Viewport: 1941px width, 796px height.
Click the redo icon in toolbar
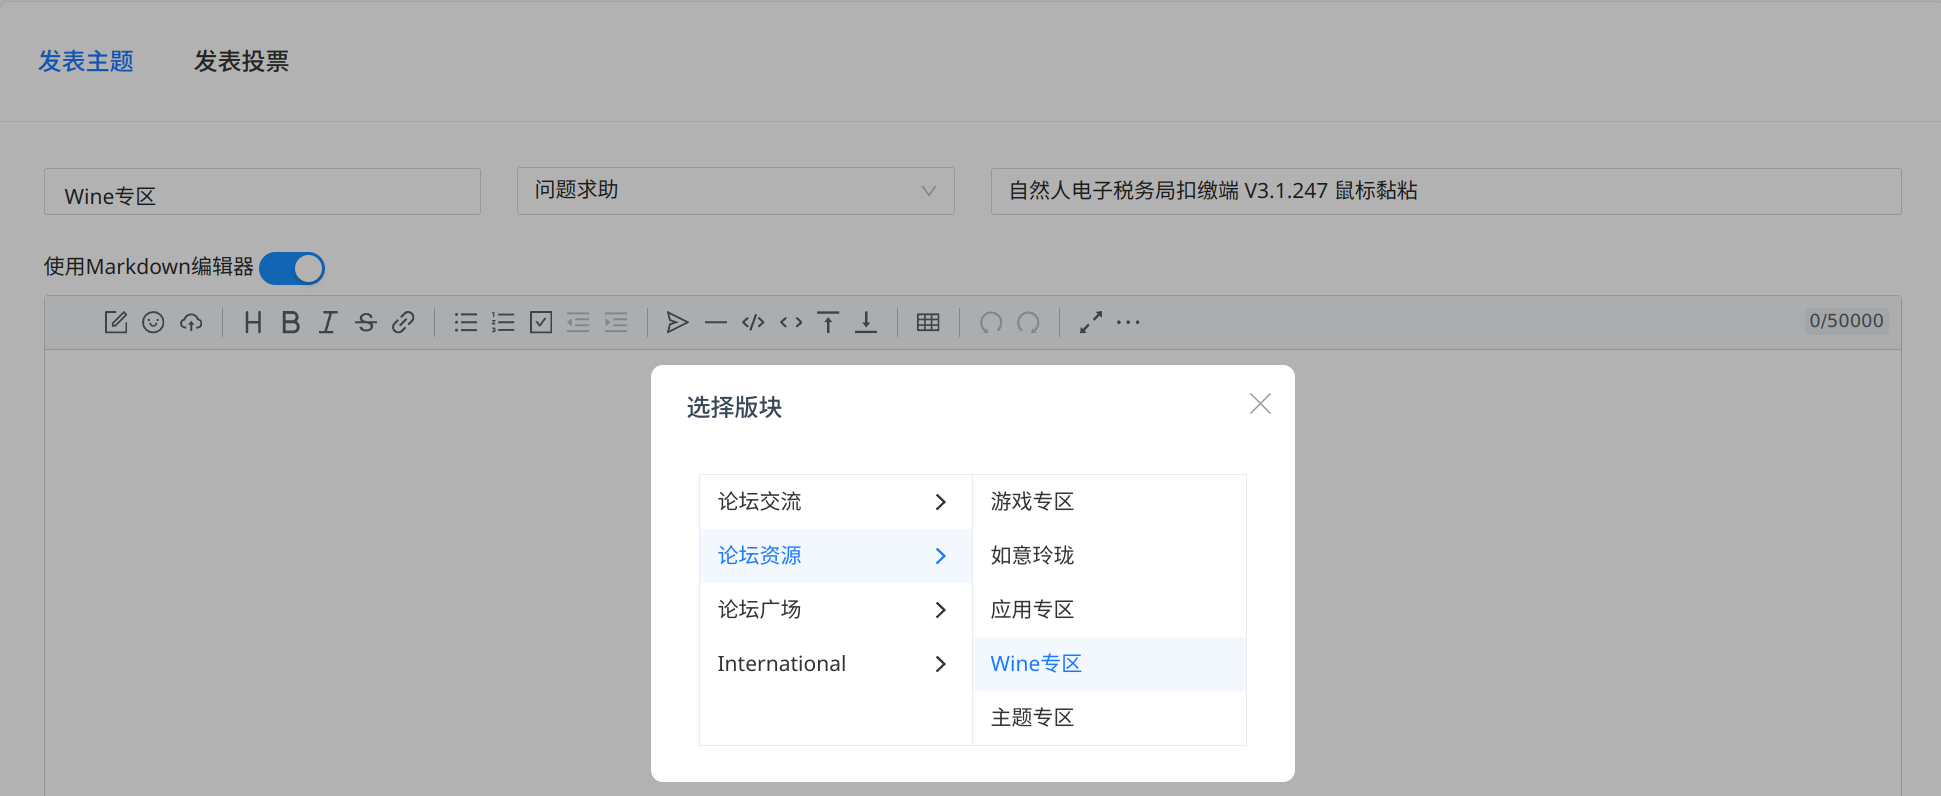click(1028, 322)
